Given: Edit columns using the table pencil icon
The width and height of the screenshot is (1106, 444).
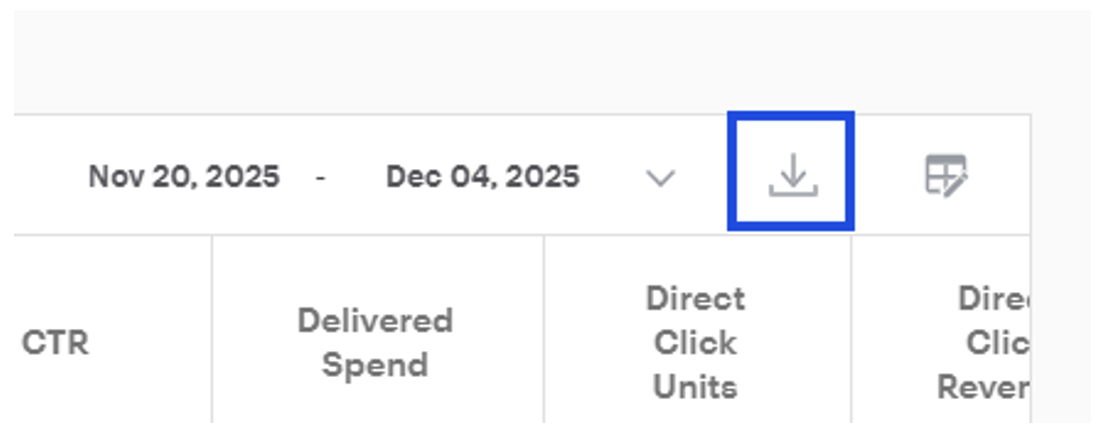Looking at the screenshot, I should (945, 176).
